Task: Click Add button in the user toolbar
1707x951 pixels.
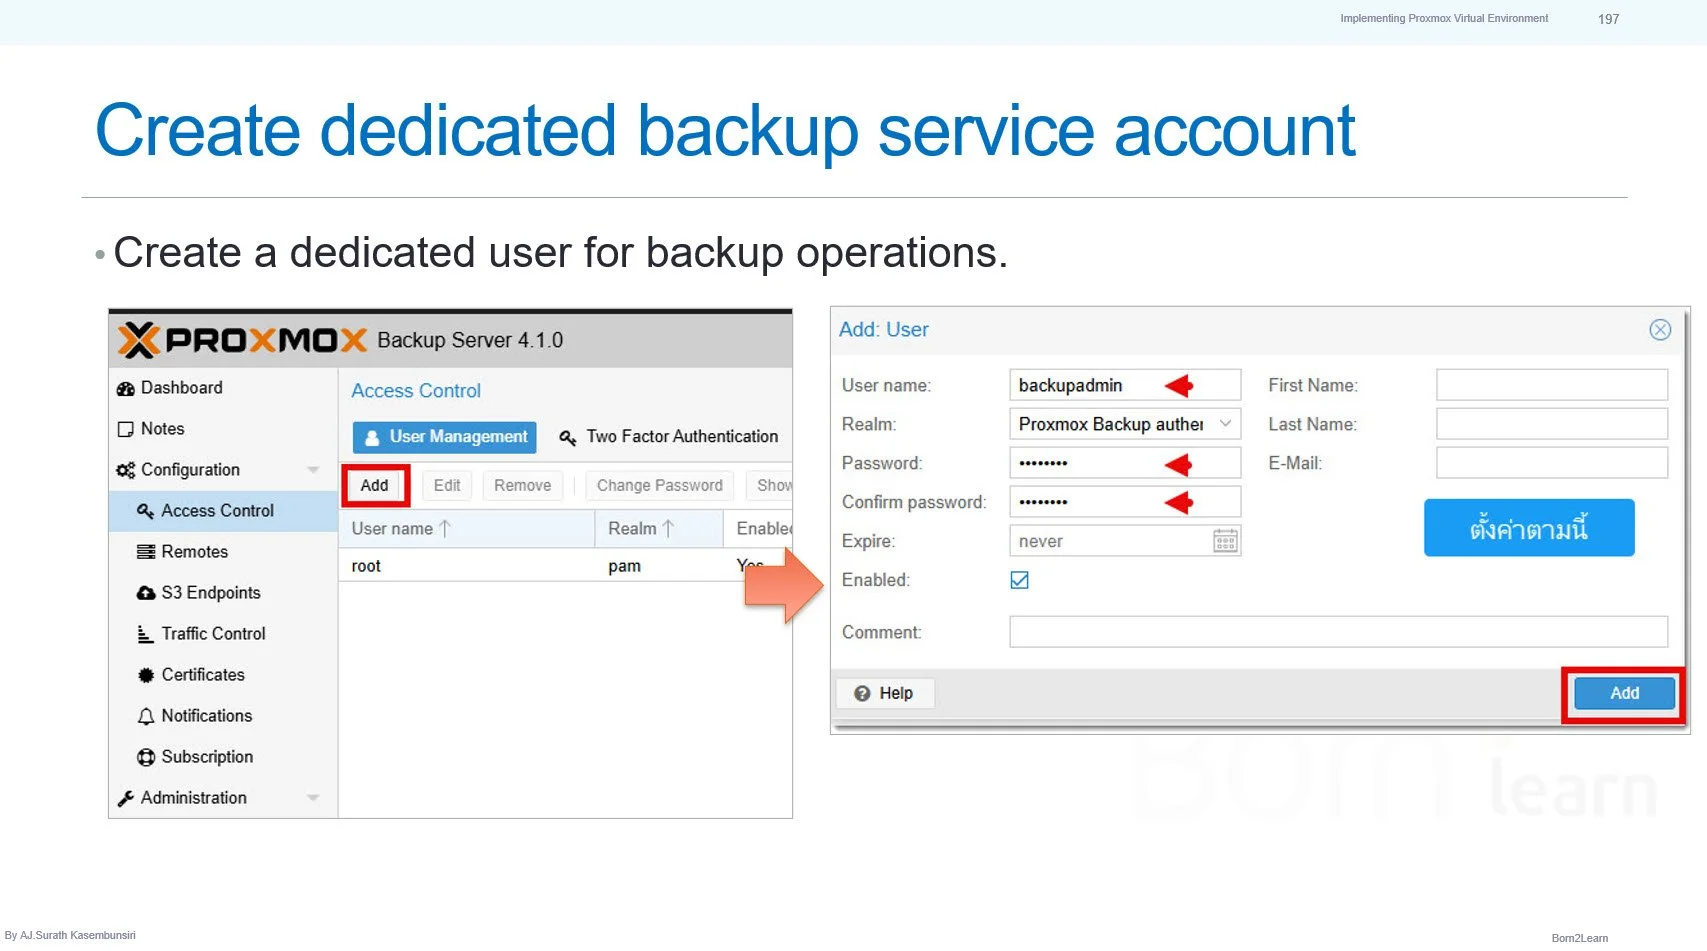Action: [x=375, y=486]
